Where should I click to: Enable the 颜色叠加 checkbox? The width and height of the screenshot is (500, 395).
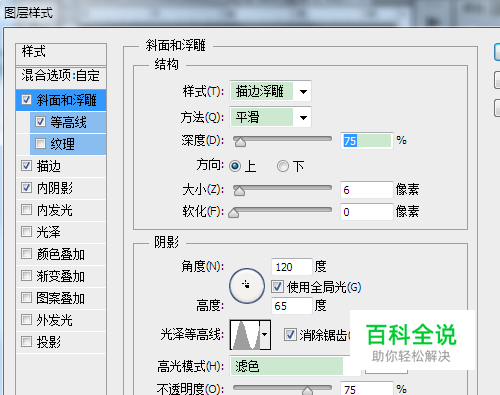(26, 254)
